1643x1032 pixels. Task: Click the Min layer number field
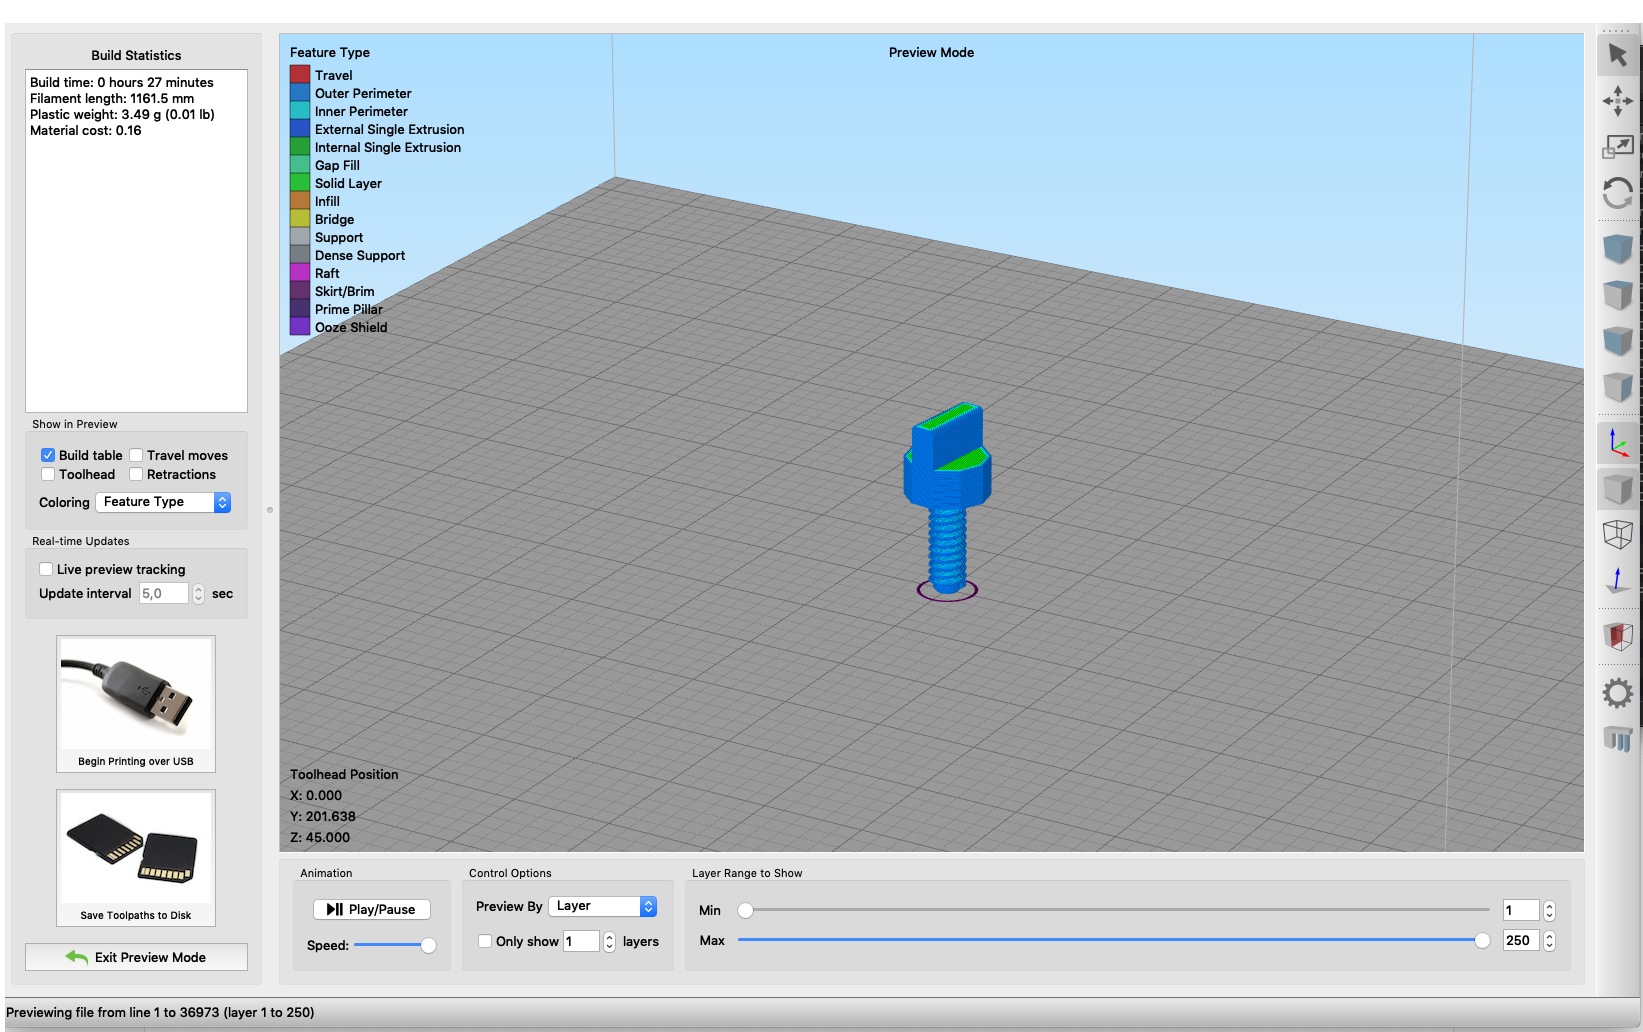click(x=1521, y=910)
